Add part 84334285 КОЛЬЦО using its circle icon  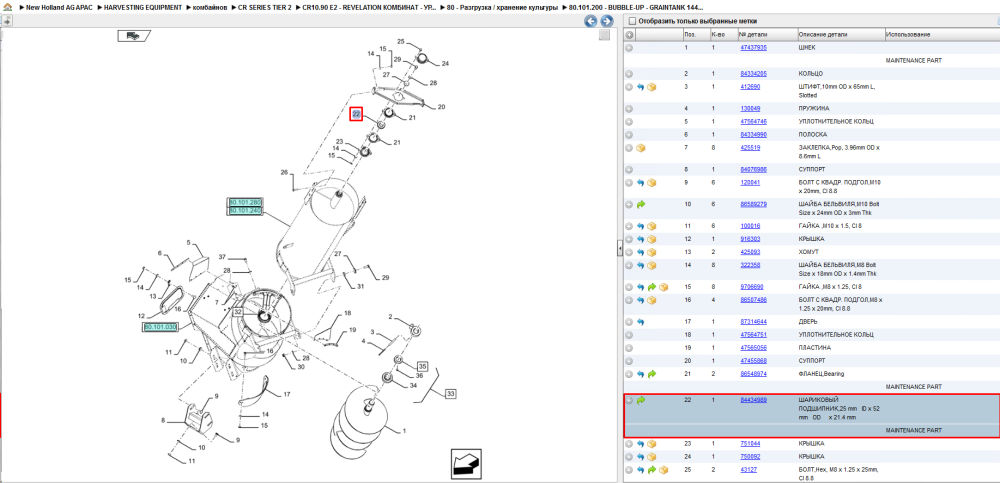[x=629, y=74]
